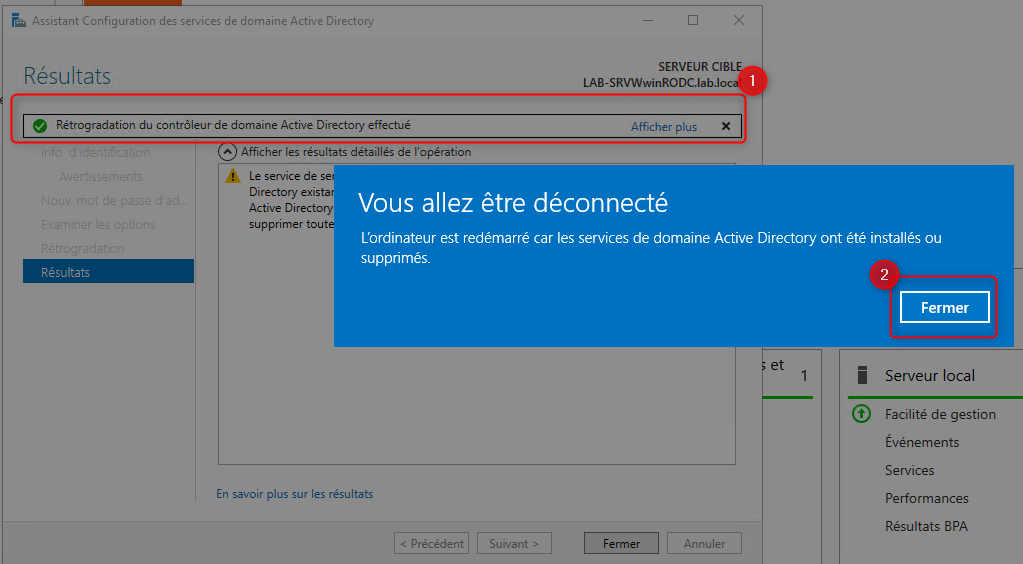This screenshot has width=1023, height=564.
Task: Open En savoir plus sur les résultats link
Action: [x=295, y=494]
